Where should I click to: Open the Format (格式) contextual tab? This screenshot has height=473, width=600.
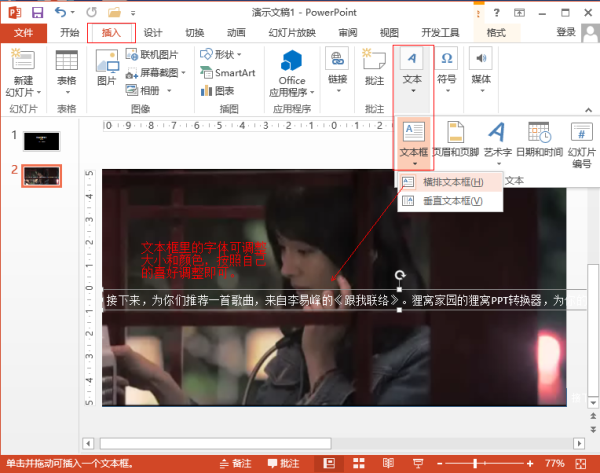pos(496,33)
